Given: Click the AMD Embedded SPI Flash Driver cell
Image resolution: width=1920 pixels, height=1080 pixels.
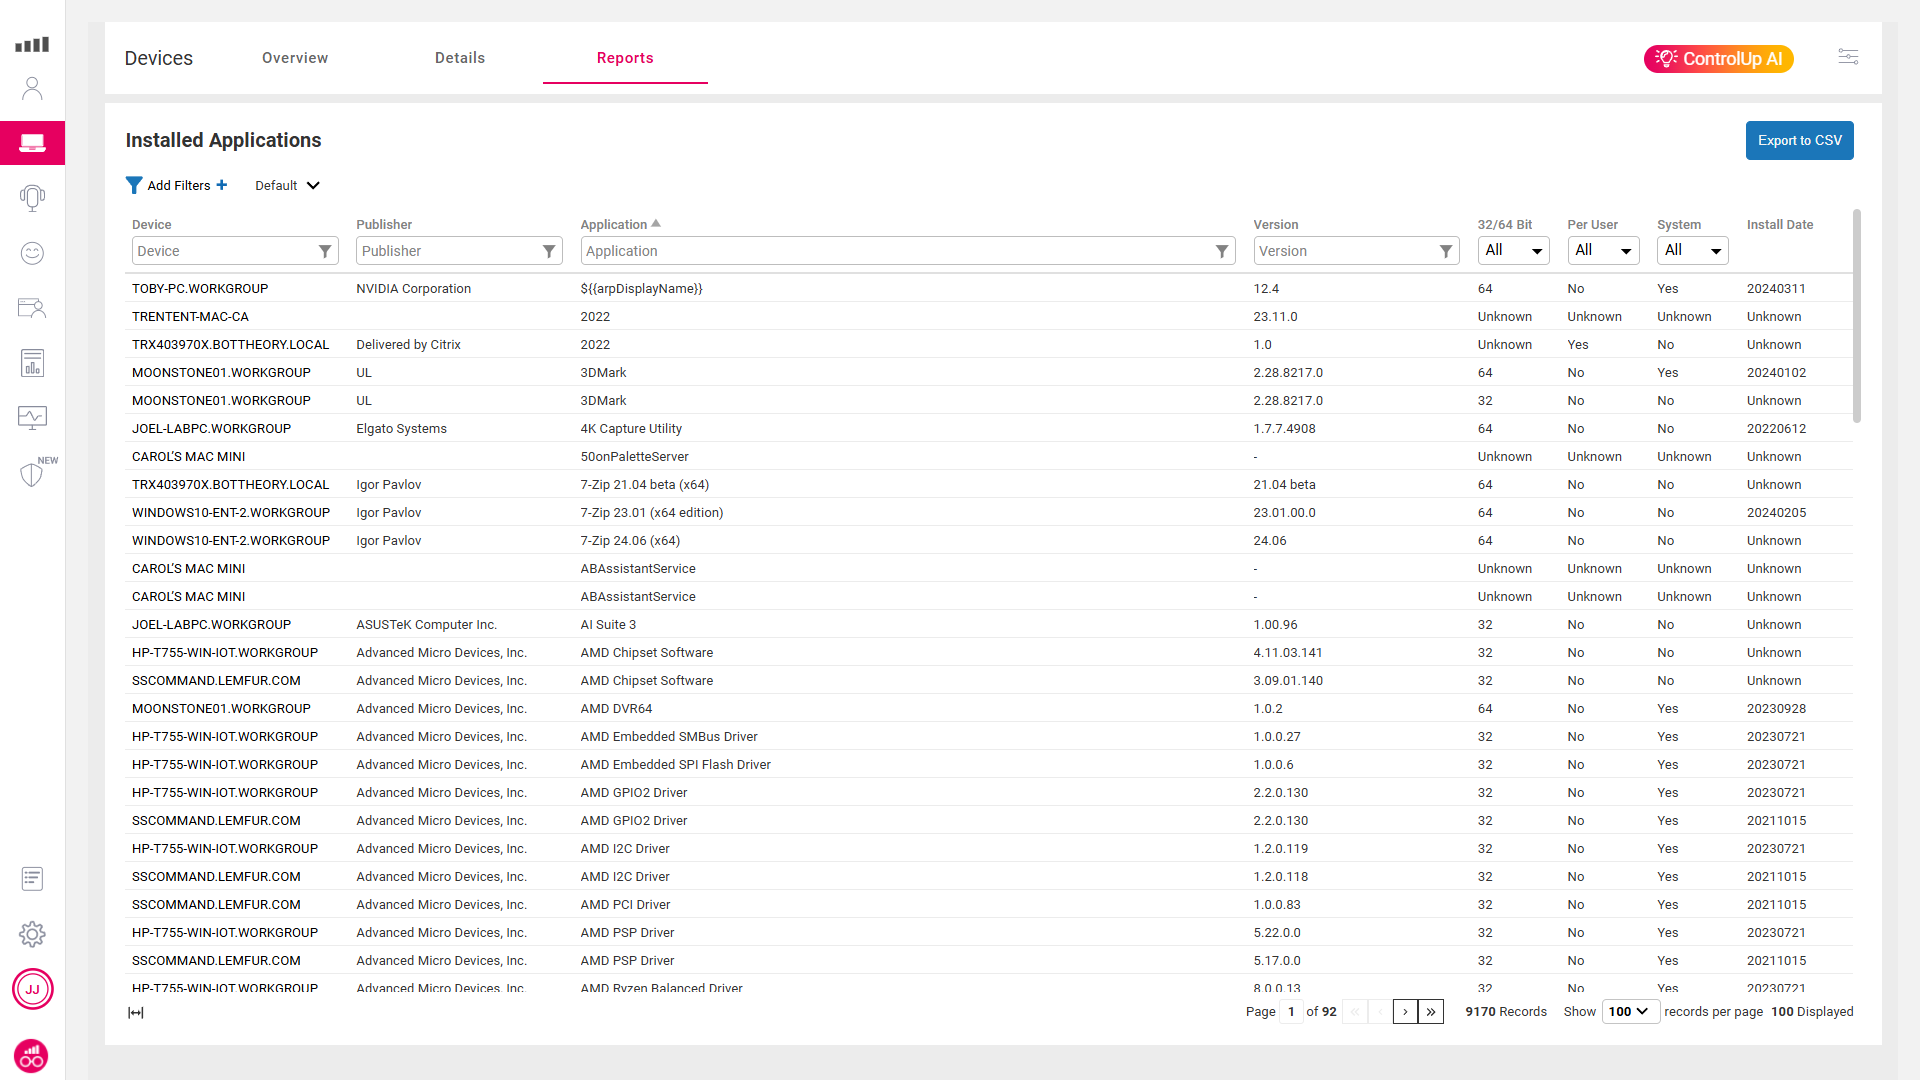Looking at the screenshot, I should coord(676,764).
